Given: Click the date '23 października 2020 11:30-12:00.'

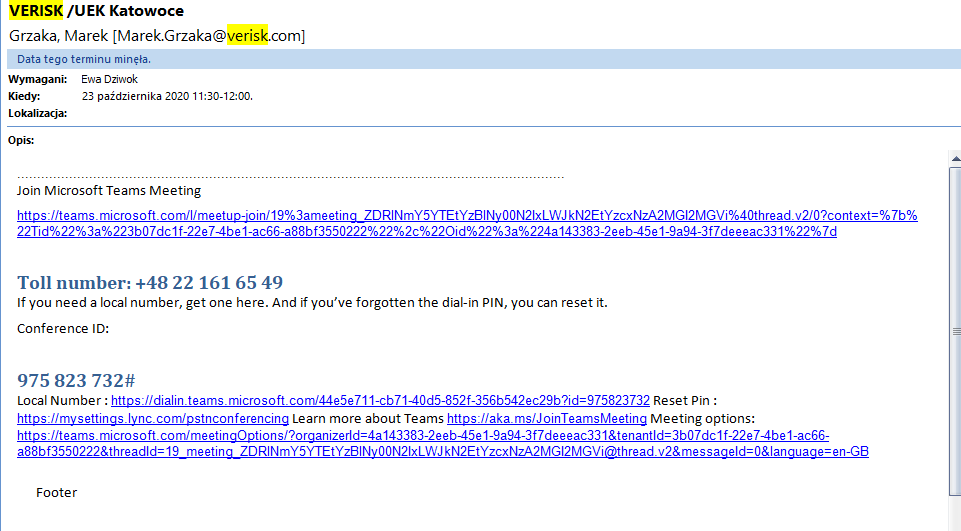Looking at the screenshot, I should (167, 96).
